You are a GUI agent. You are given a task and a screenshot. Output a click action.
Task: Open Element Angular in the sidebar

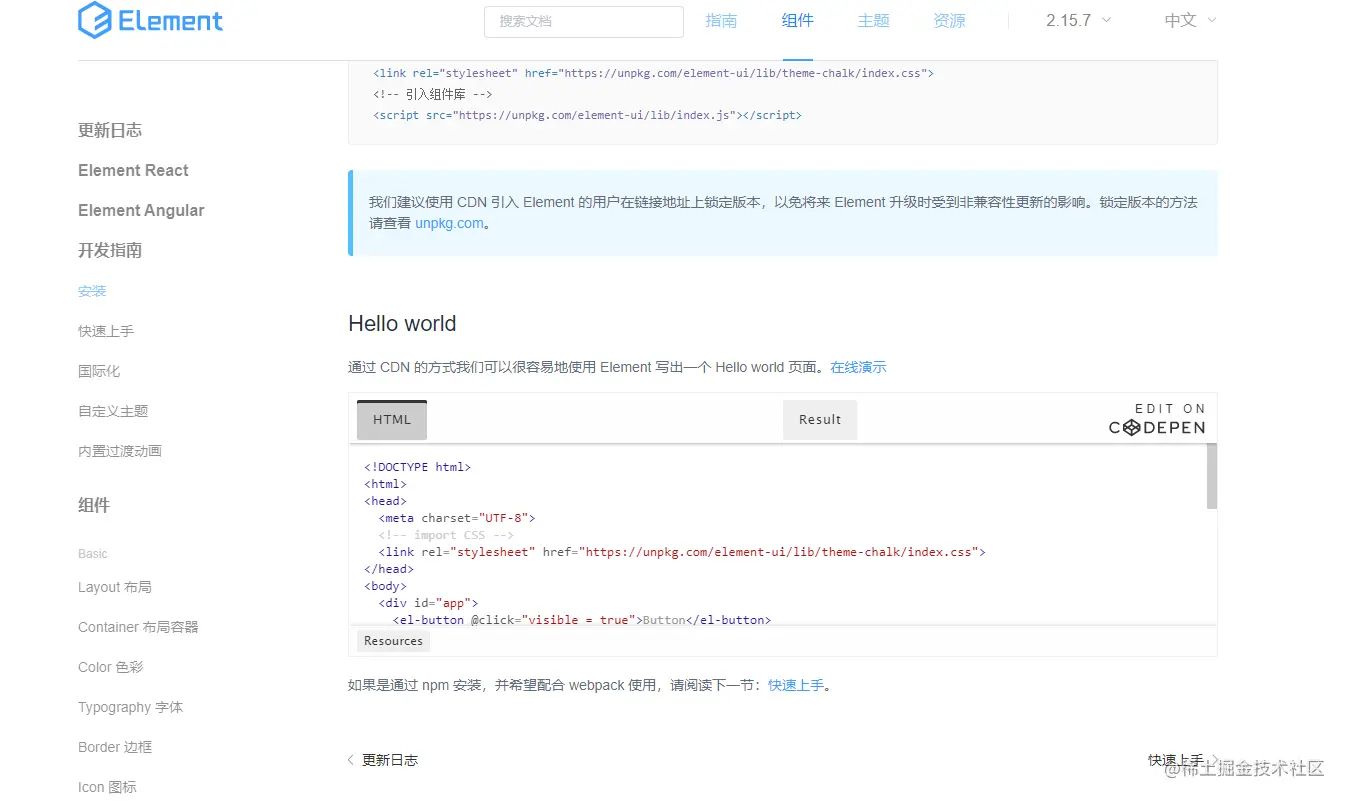coord(141,210)
